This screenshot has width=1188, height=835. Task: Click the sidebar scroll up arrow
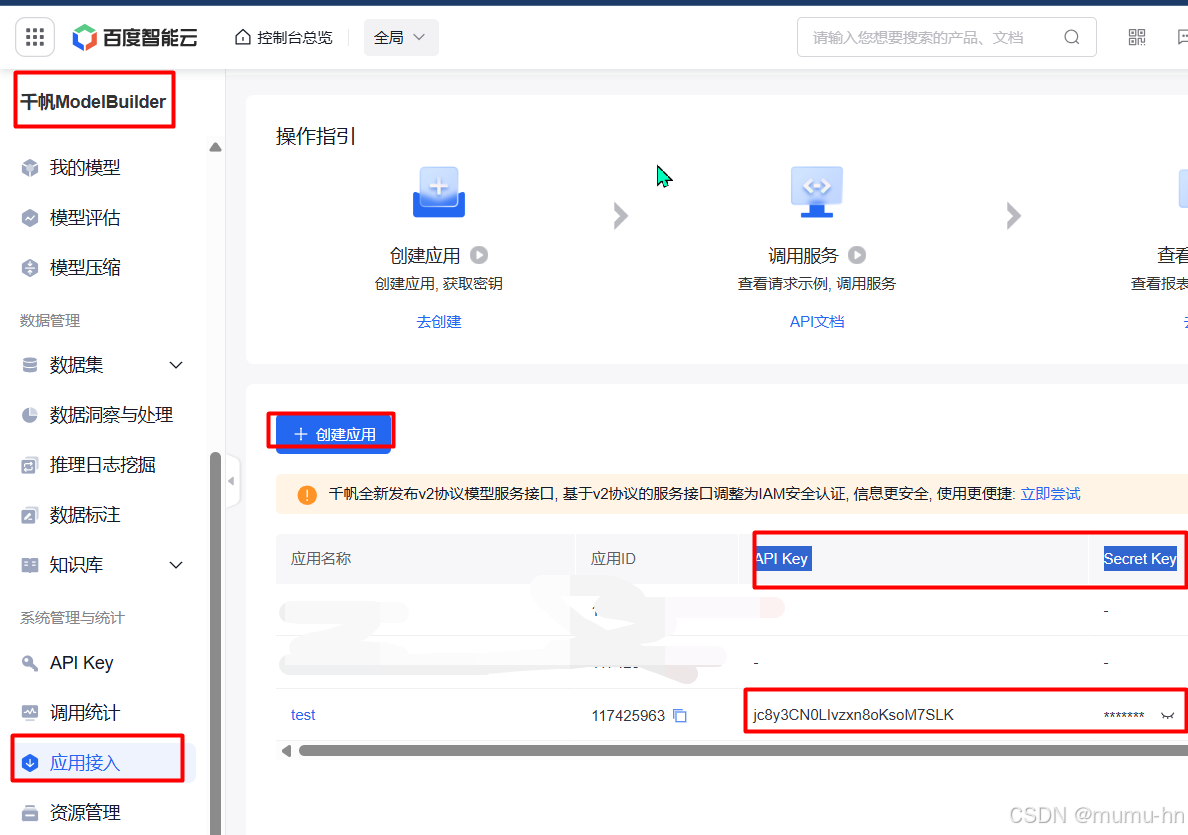tap(215, 147)
